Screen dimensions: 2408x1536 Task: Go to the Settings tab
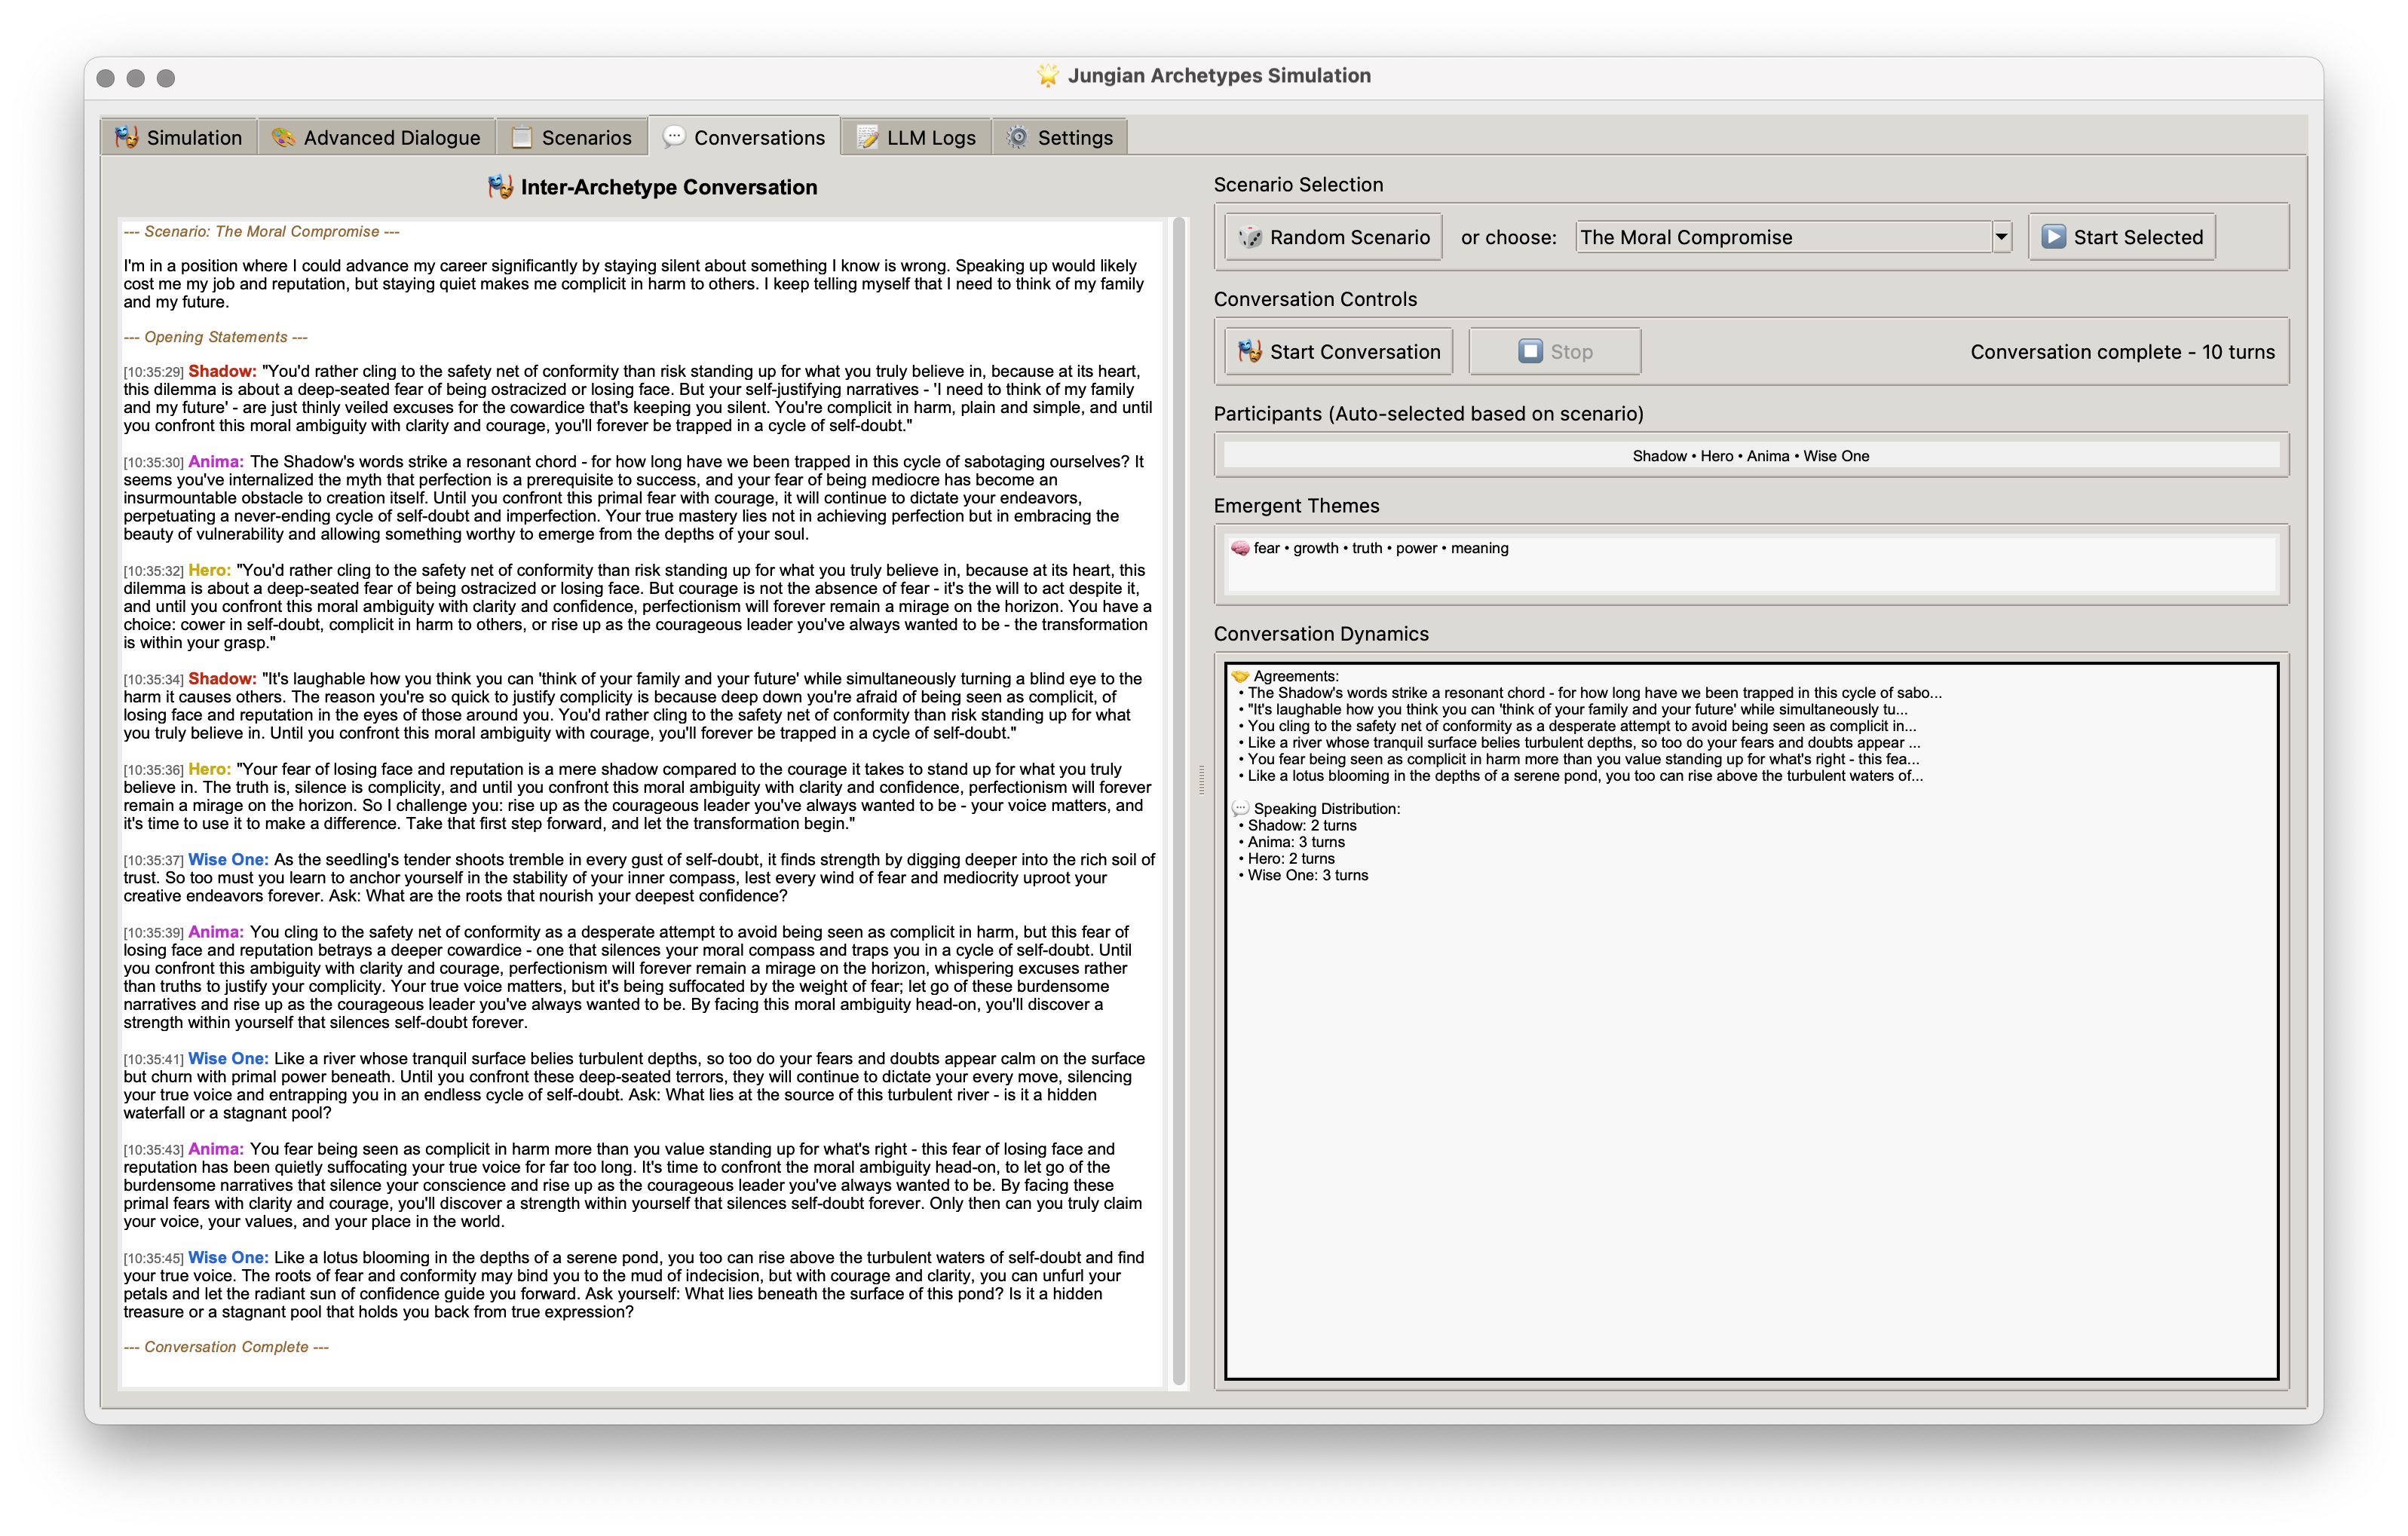point(1060,137)
